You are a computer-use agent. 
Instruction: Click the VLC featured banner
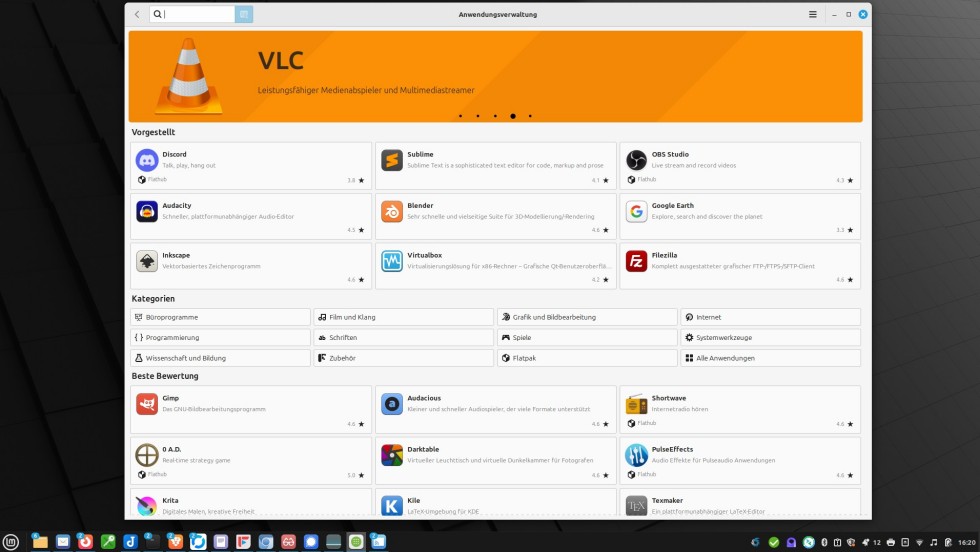495,76
